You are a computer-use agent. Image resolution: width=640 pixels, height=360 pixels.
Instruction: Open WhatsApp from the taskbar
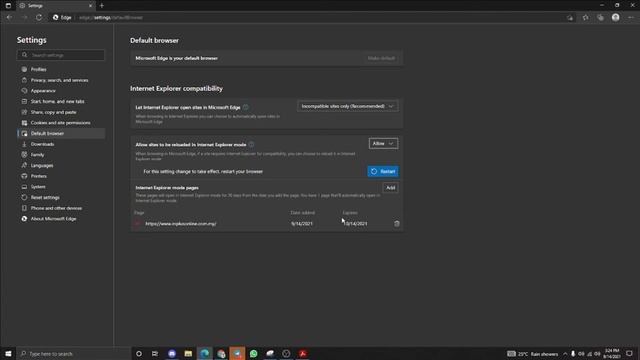point(253,353)
